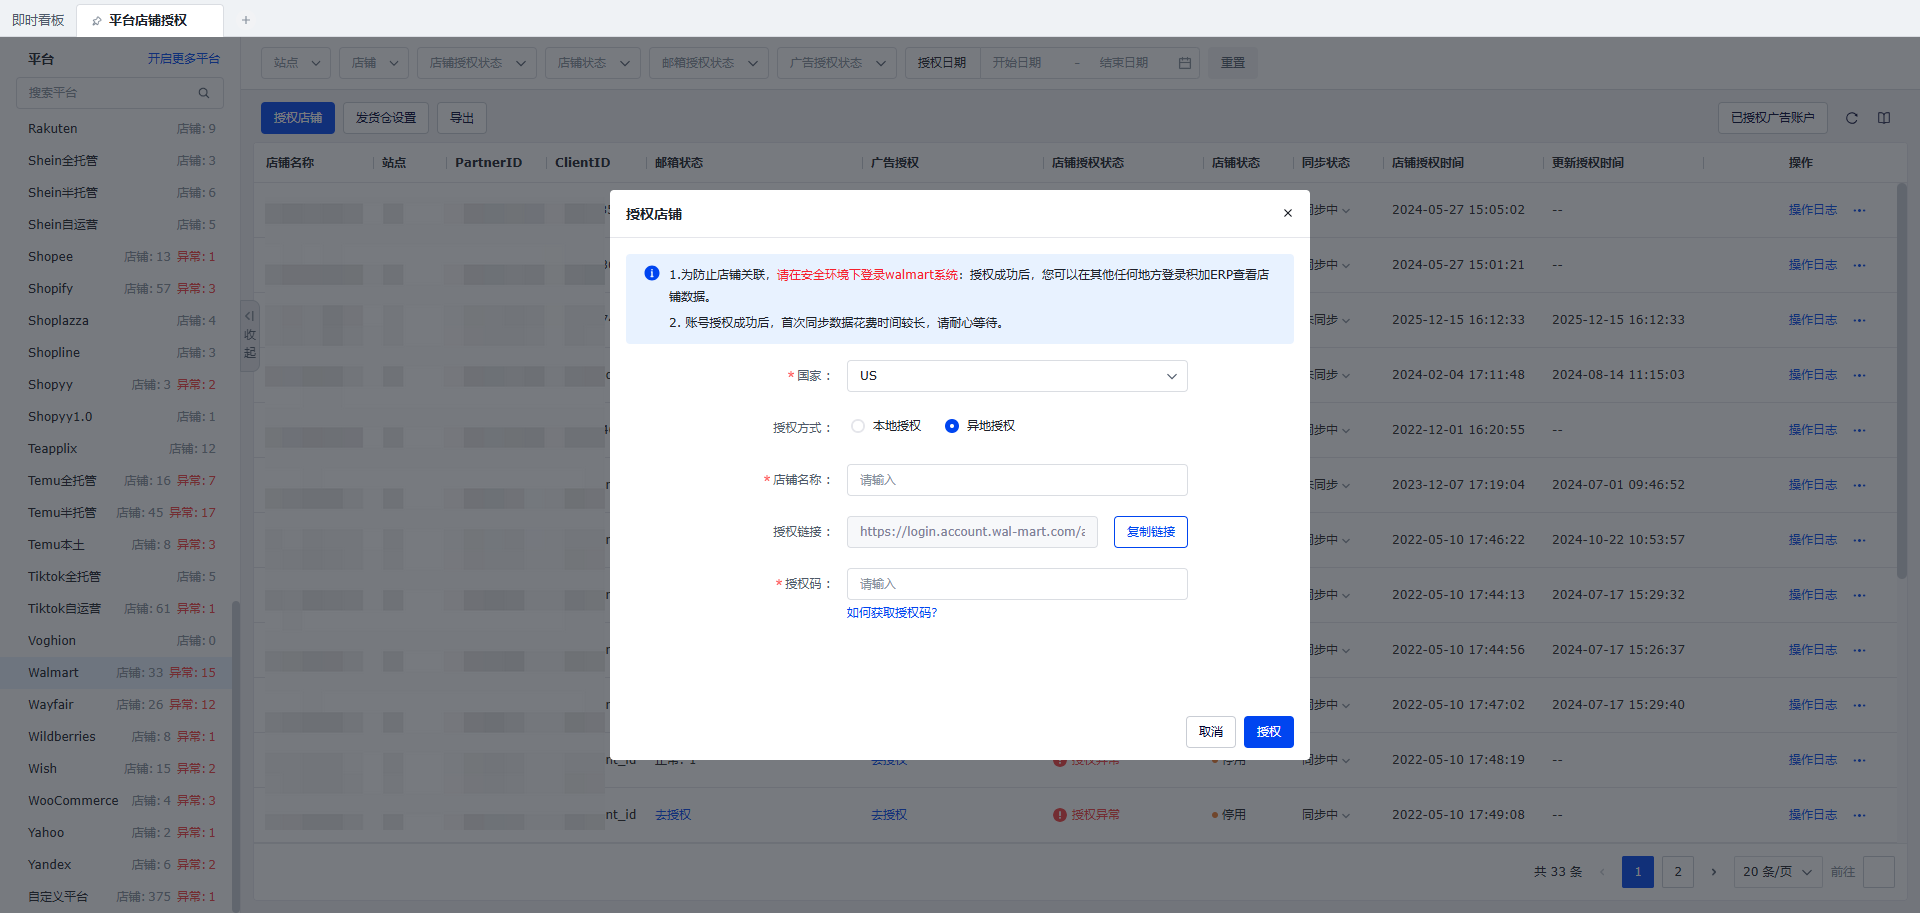Screen dimensions: 1920x913
Task: Open 广告授权状态 filter dropdown
Action: click(837, 63)
